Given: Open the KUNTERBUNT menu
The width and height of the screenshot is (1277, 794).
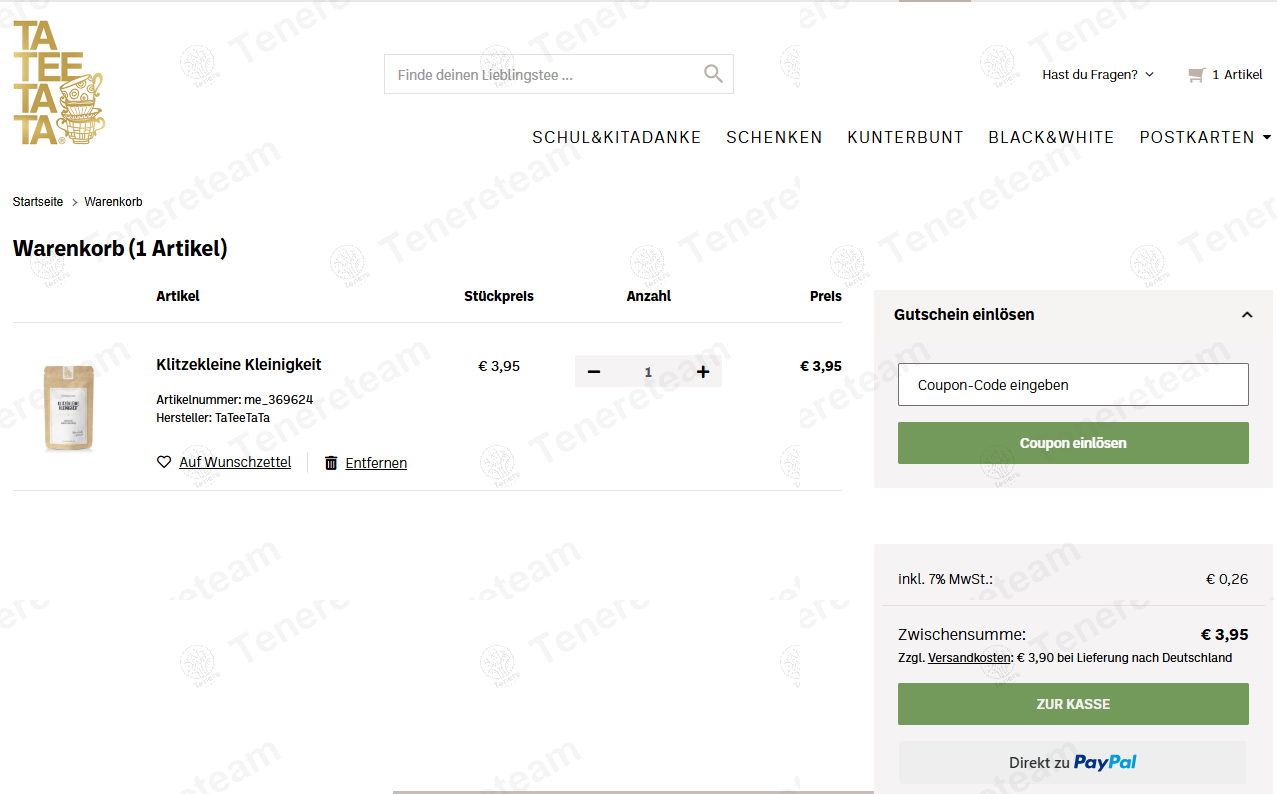Looking at the screenshot, I should (x=905, y=138).
